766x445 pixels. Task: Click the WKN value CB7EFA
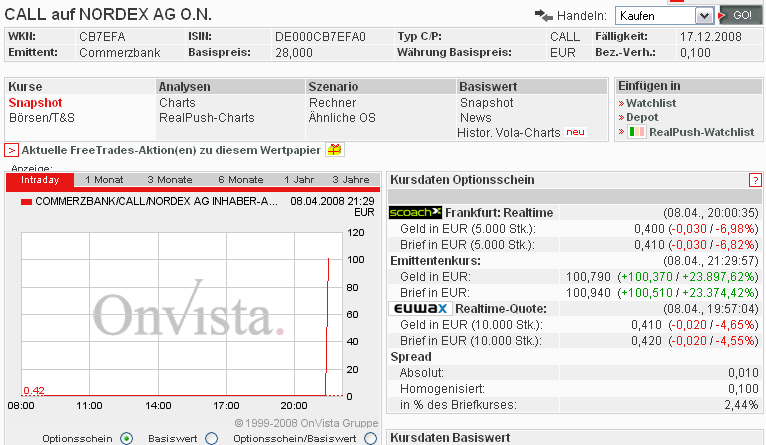(x=102, y=37)
